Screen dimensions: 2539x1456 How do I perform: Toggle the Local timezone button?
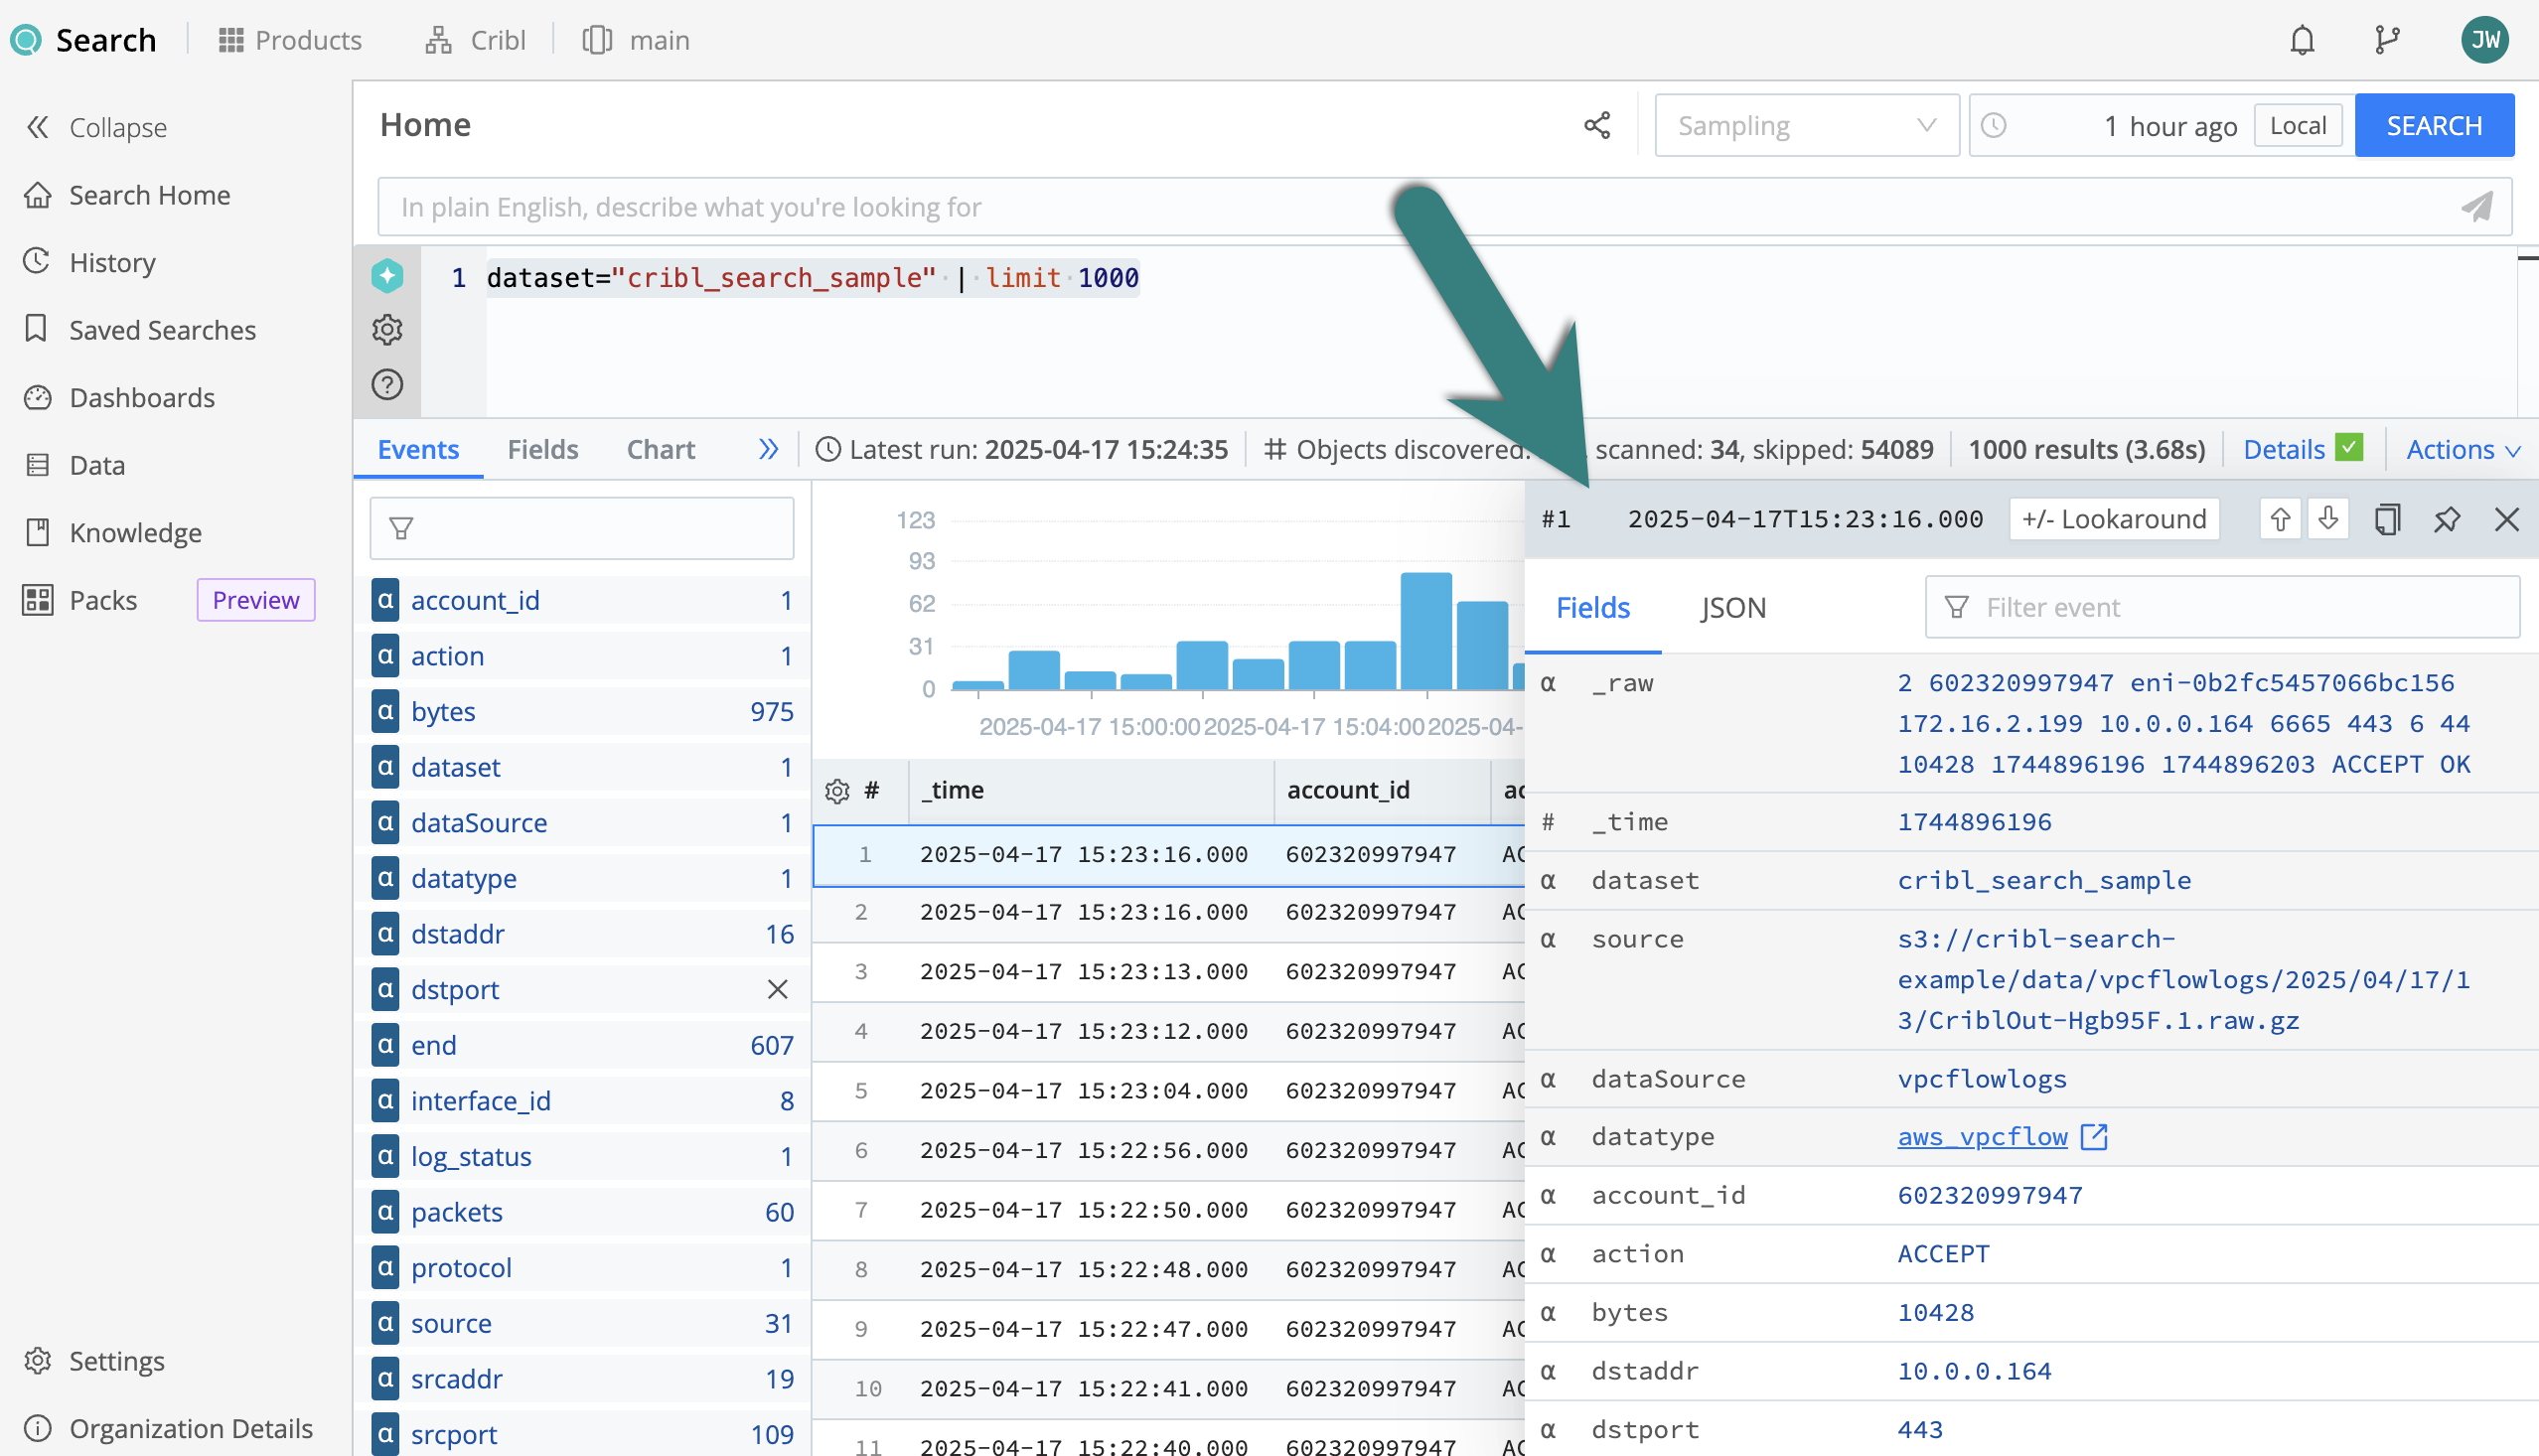[x=2297, y=125]
